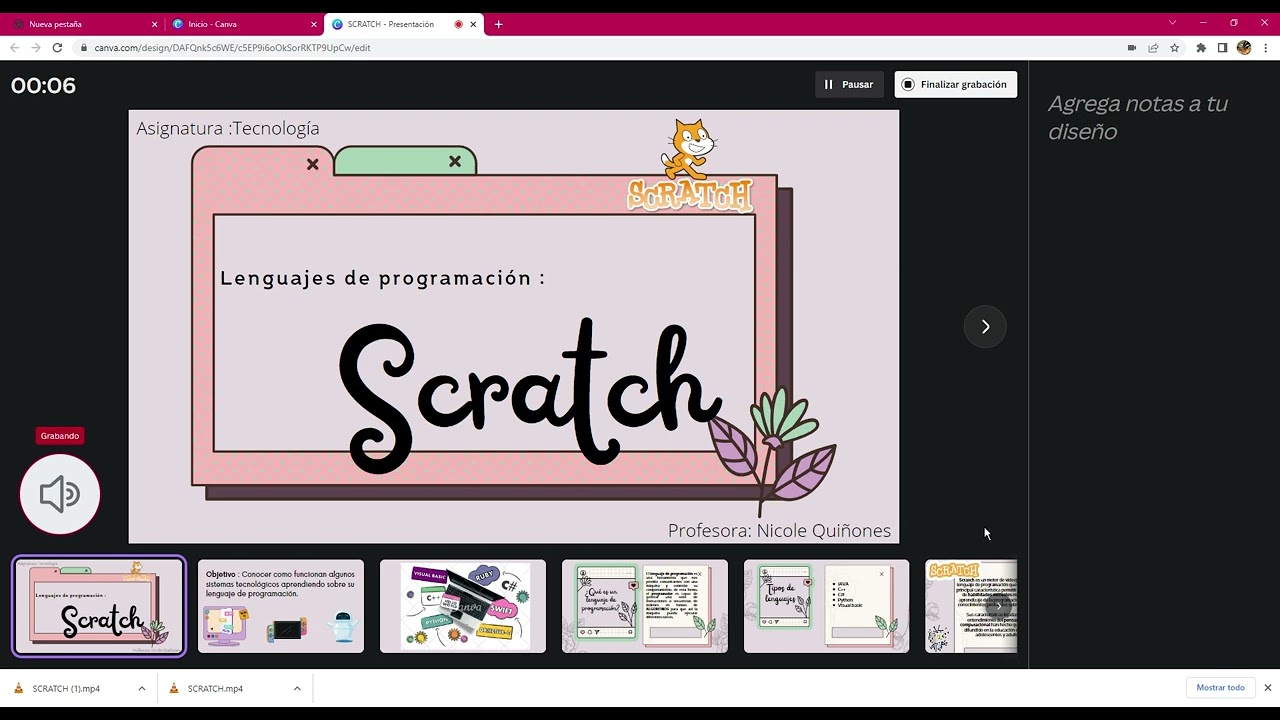Open a new browser tab with plus

coord(498,24)
